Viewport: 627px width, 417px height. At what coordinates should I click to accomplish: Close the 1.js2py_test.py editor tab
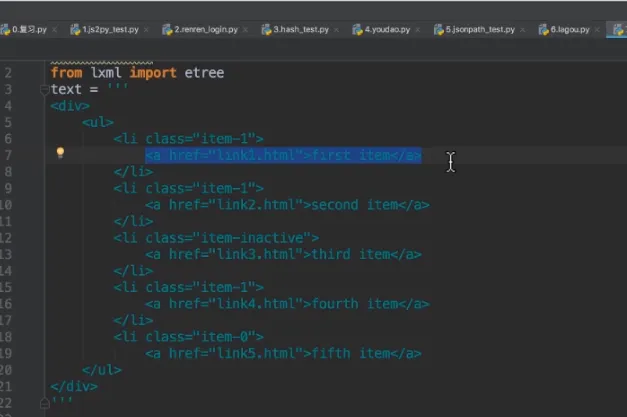(147, 30)
